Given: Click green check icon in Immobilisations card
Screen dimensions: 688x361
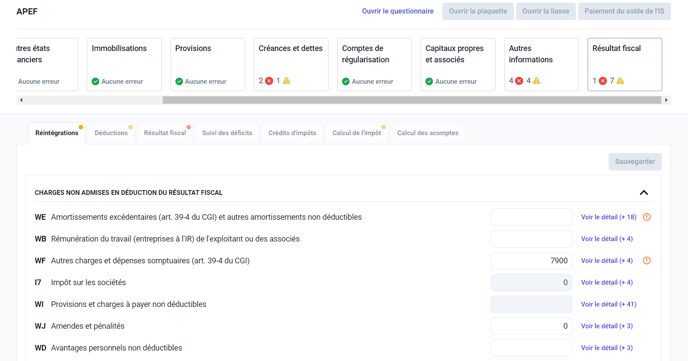Looking at the screenshot, I should [95, 82].
